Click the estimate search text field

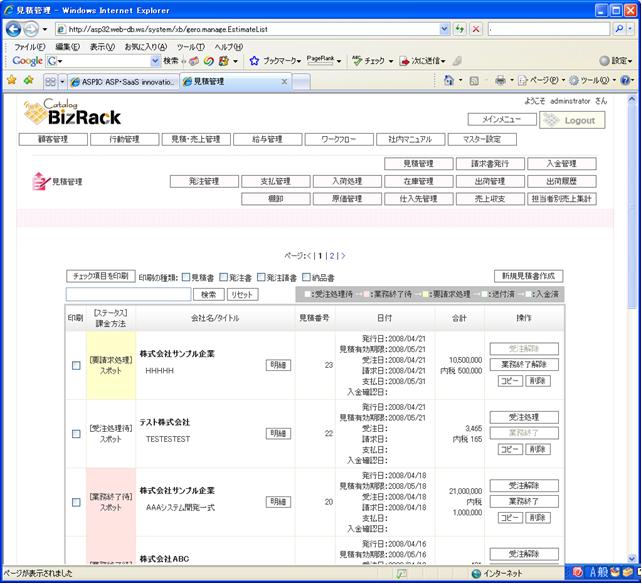point(129,294)
